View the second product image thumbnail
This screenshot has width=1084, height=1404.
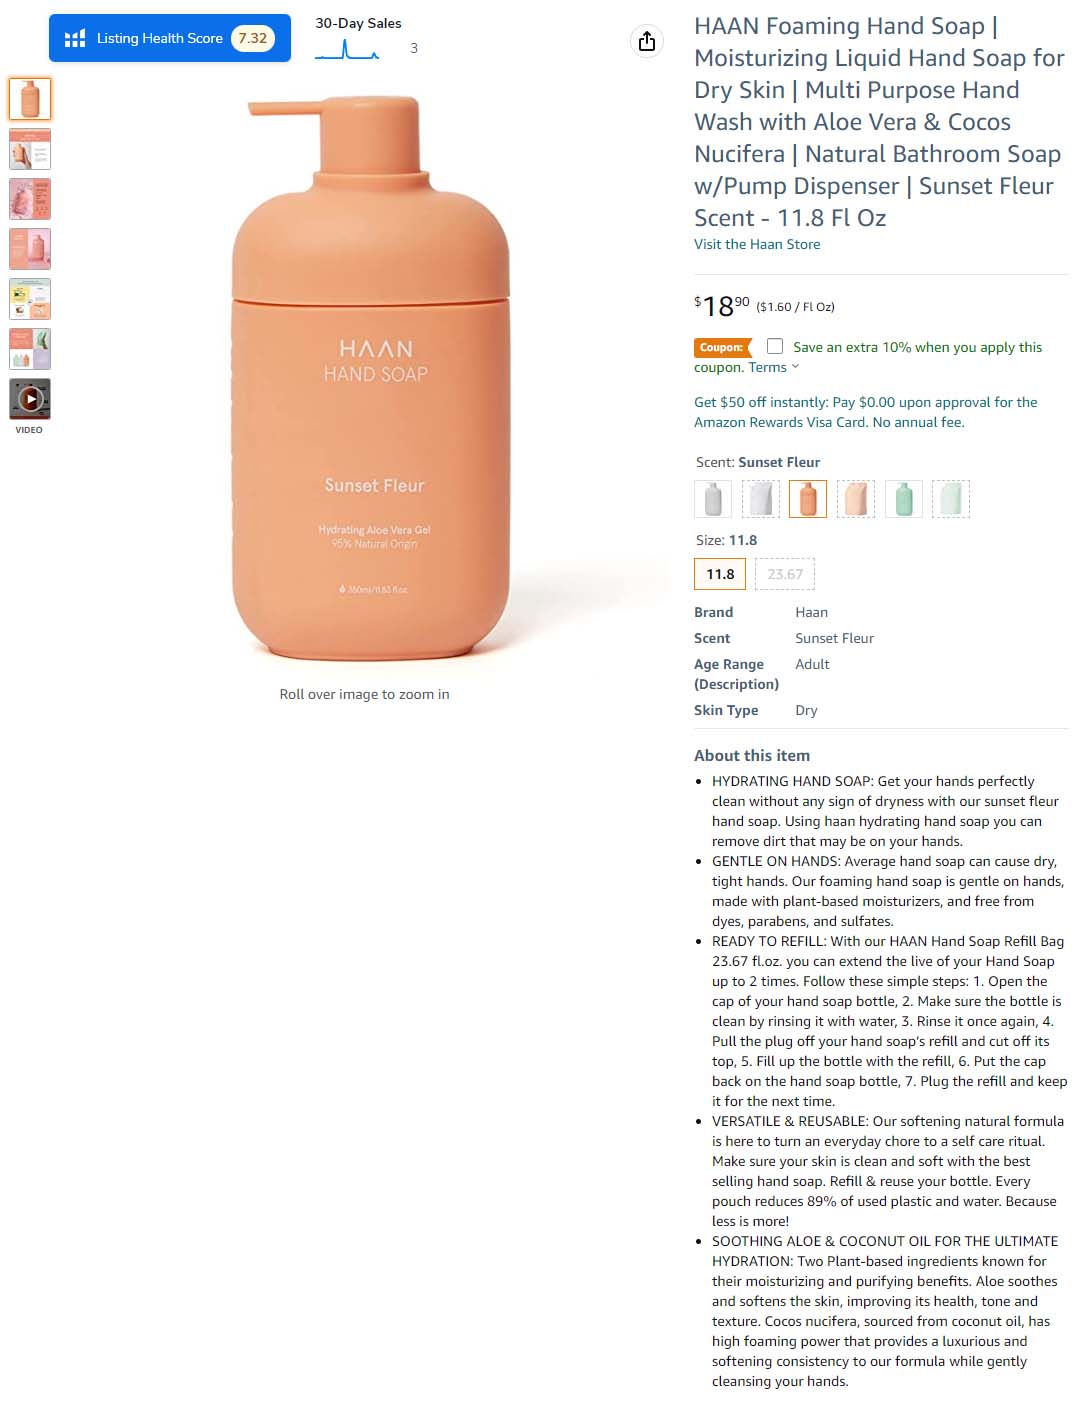tap(30, 149)
